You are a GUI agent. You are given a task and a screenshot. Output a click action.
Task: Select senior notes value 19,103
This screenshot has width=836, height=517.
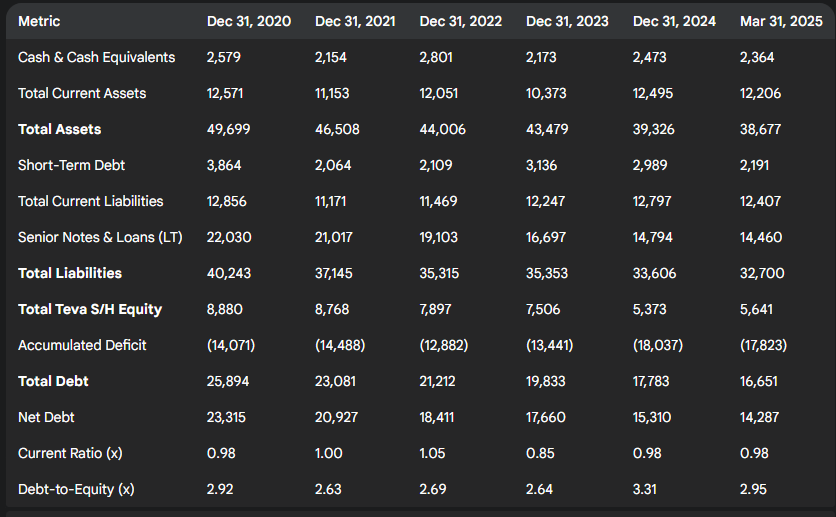click(439, 237)
